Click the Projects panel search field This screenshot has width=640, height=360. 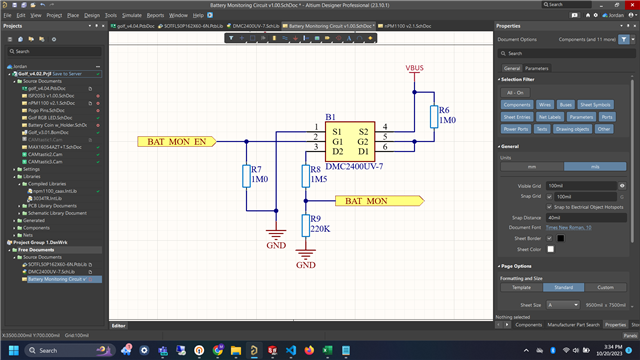[54, 51]
